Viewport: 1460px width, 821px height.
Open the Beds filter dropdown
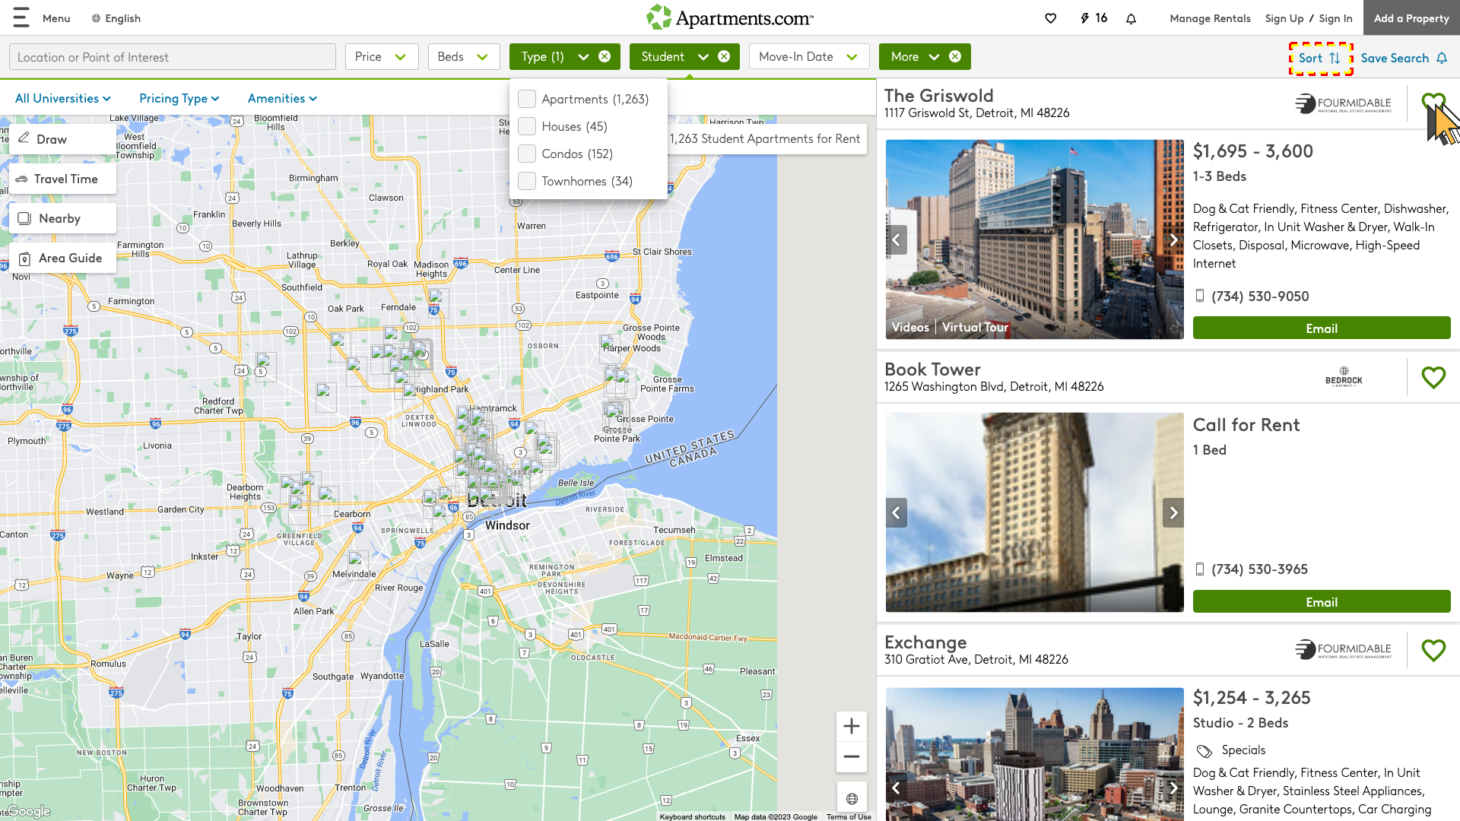[463, 57]
